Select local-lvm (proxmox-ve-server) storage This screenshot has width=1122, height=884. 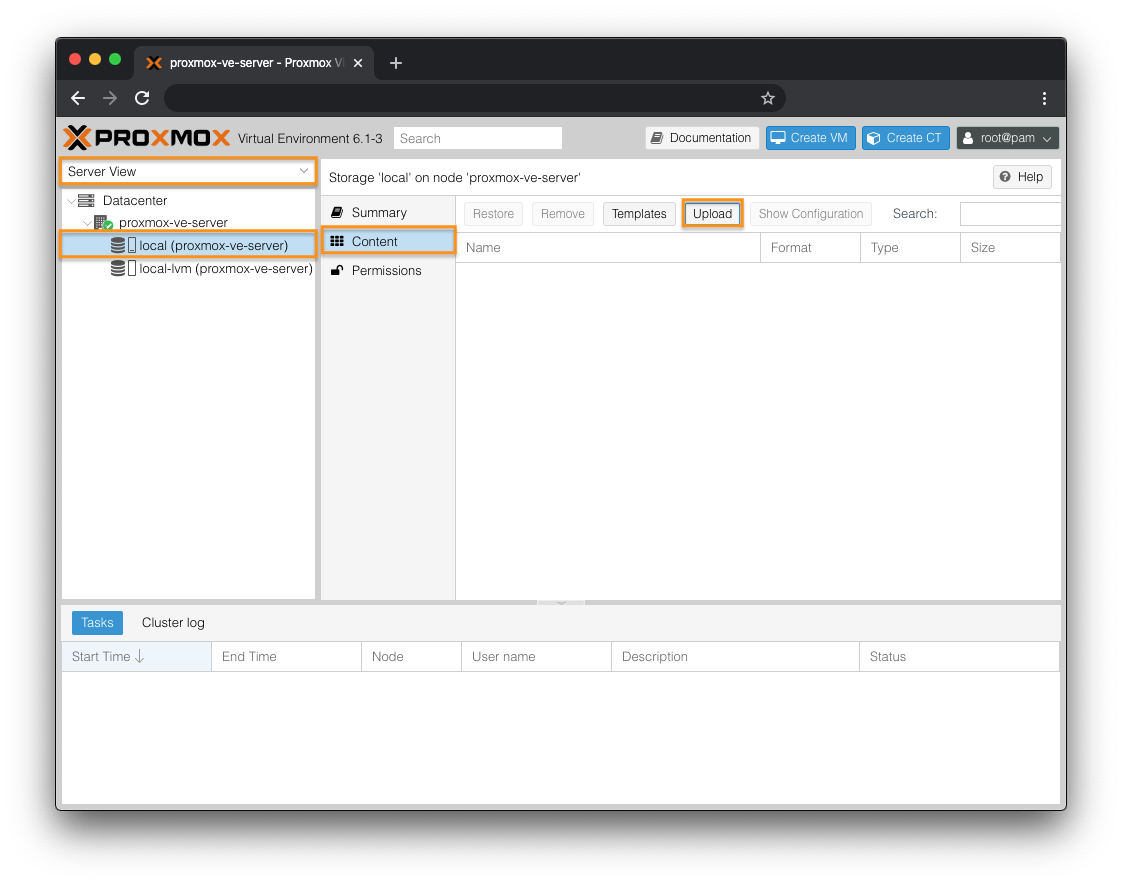pos(188,268)
